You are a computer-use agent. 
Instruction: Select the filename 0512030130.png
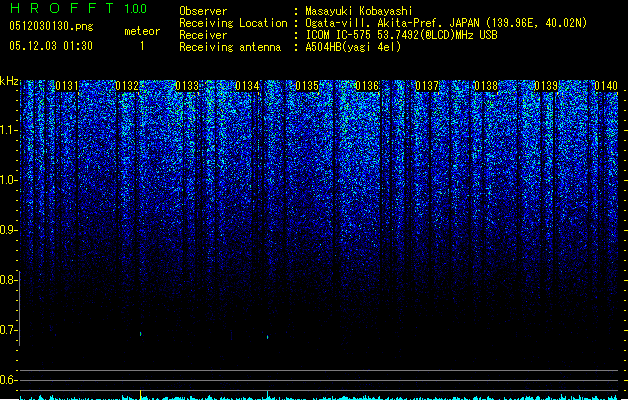(x=51, y=26)
